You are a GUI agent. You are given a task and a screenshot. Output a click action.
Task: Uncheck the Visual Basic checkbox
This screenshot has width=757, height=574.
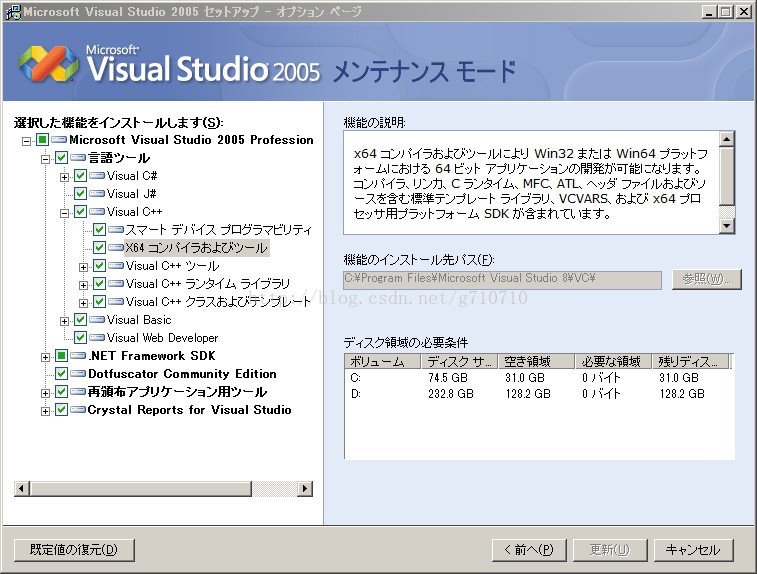click(x=80, y=320)
